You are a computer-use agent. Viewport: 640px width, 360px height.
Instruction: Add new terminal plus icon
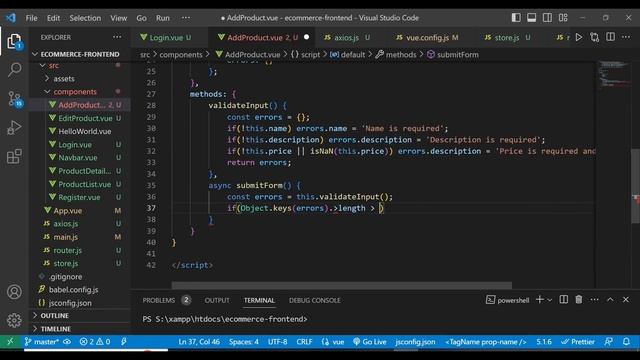tap(540, 300)
